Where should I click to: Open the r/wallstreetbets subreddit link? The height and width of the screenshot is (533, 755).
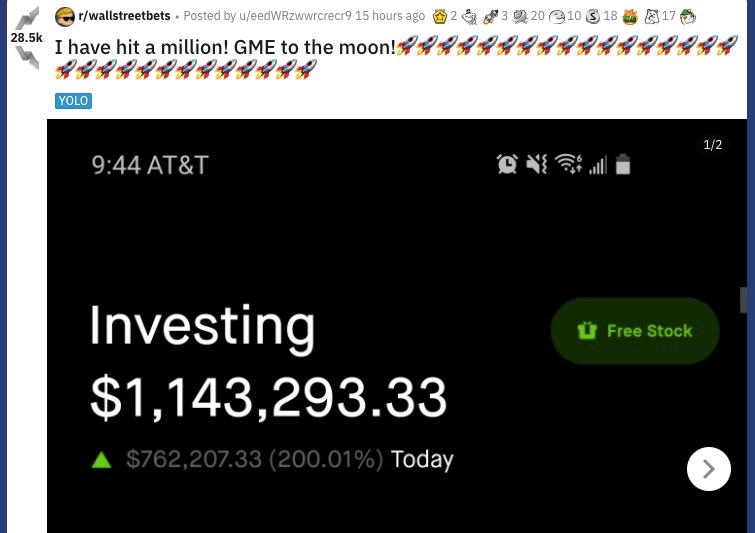124,16
